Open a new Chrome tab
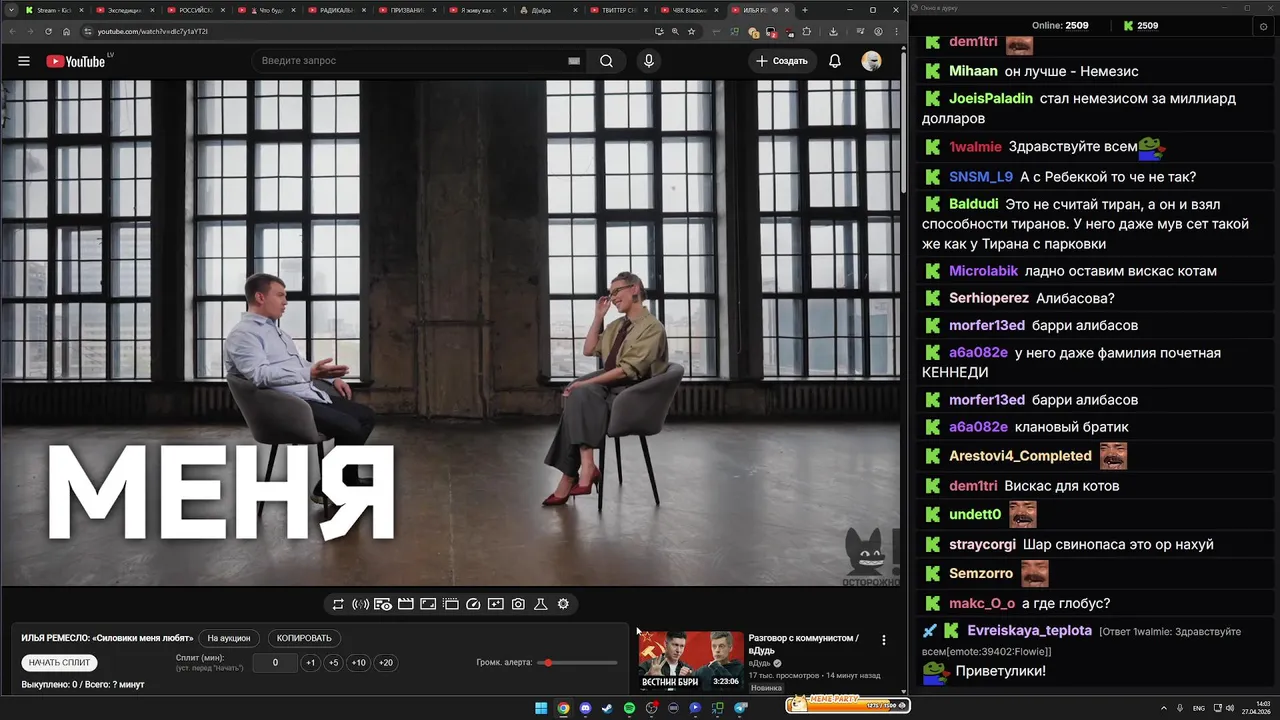This screenshot has width=1280, height=720. click(805, 10)
